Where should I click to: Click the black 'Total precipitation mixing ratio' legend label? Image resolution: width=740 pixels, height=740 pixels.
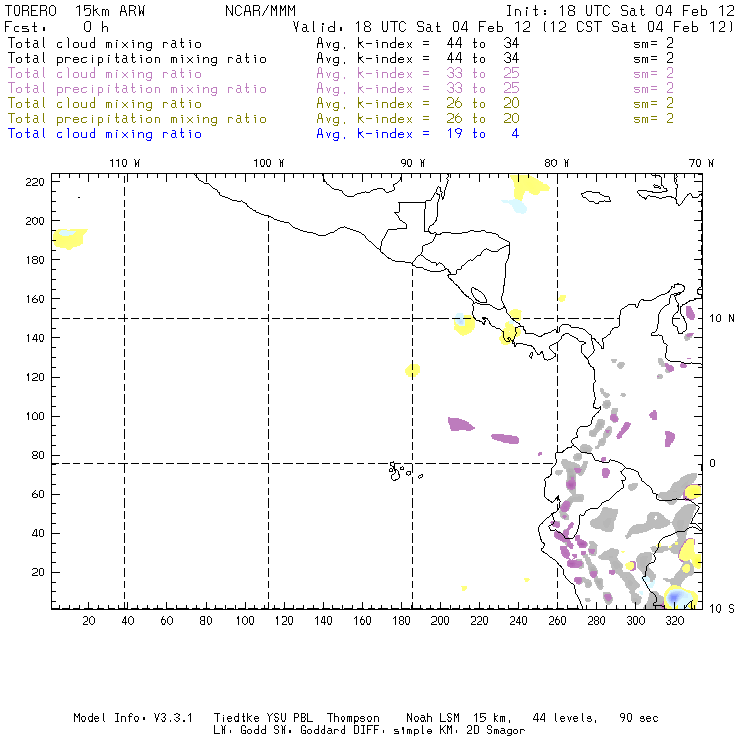click(x=137, y=59)
